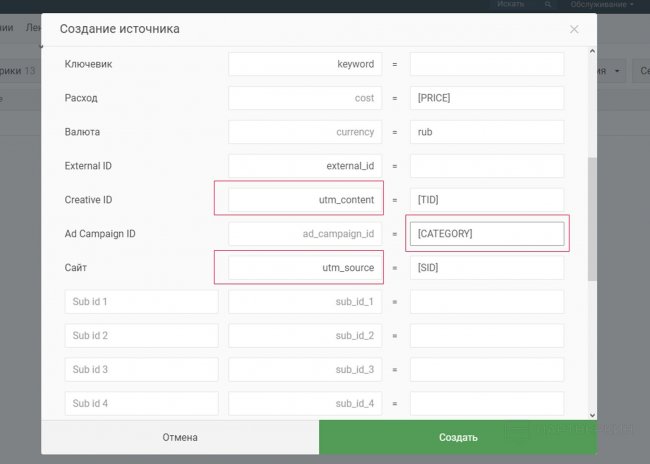Click the [SID] value field
650x464 pixels.
(487, 268)
